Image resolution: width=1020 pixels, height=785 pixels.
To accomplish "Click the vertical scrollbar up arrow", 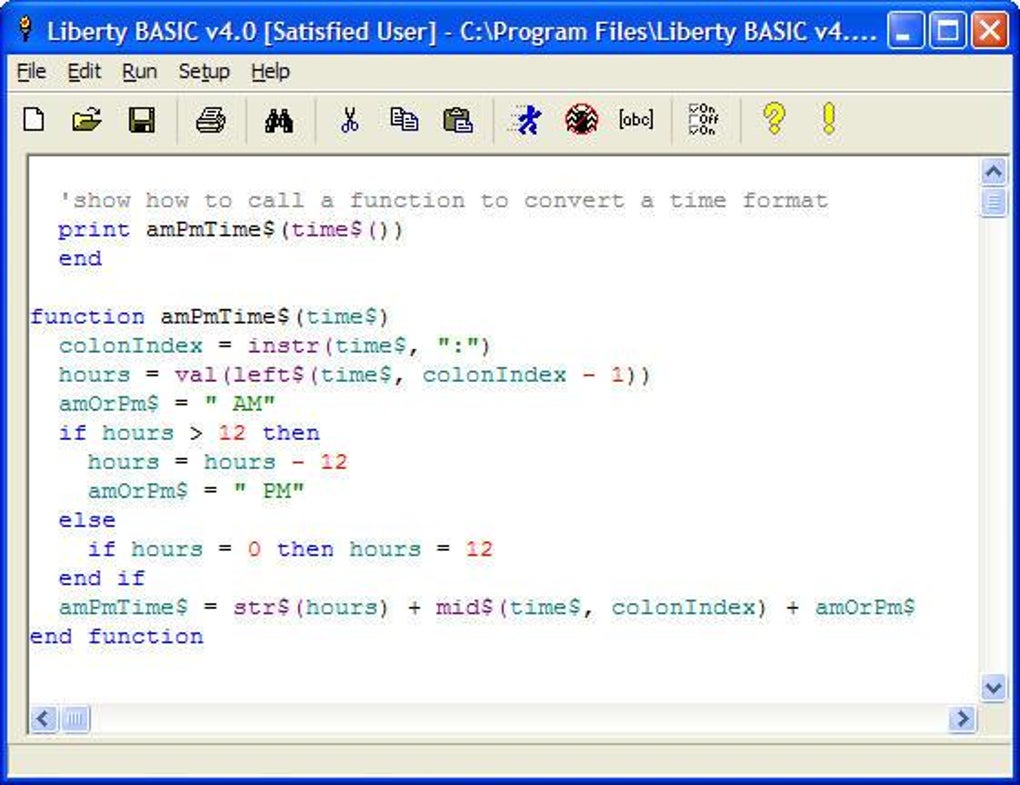I will coord(993,172).
